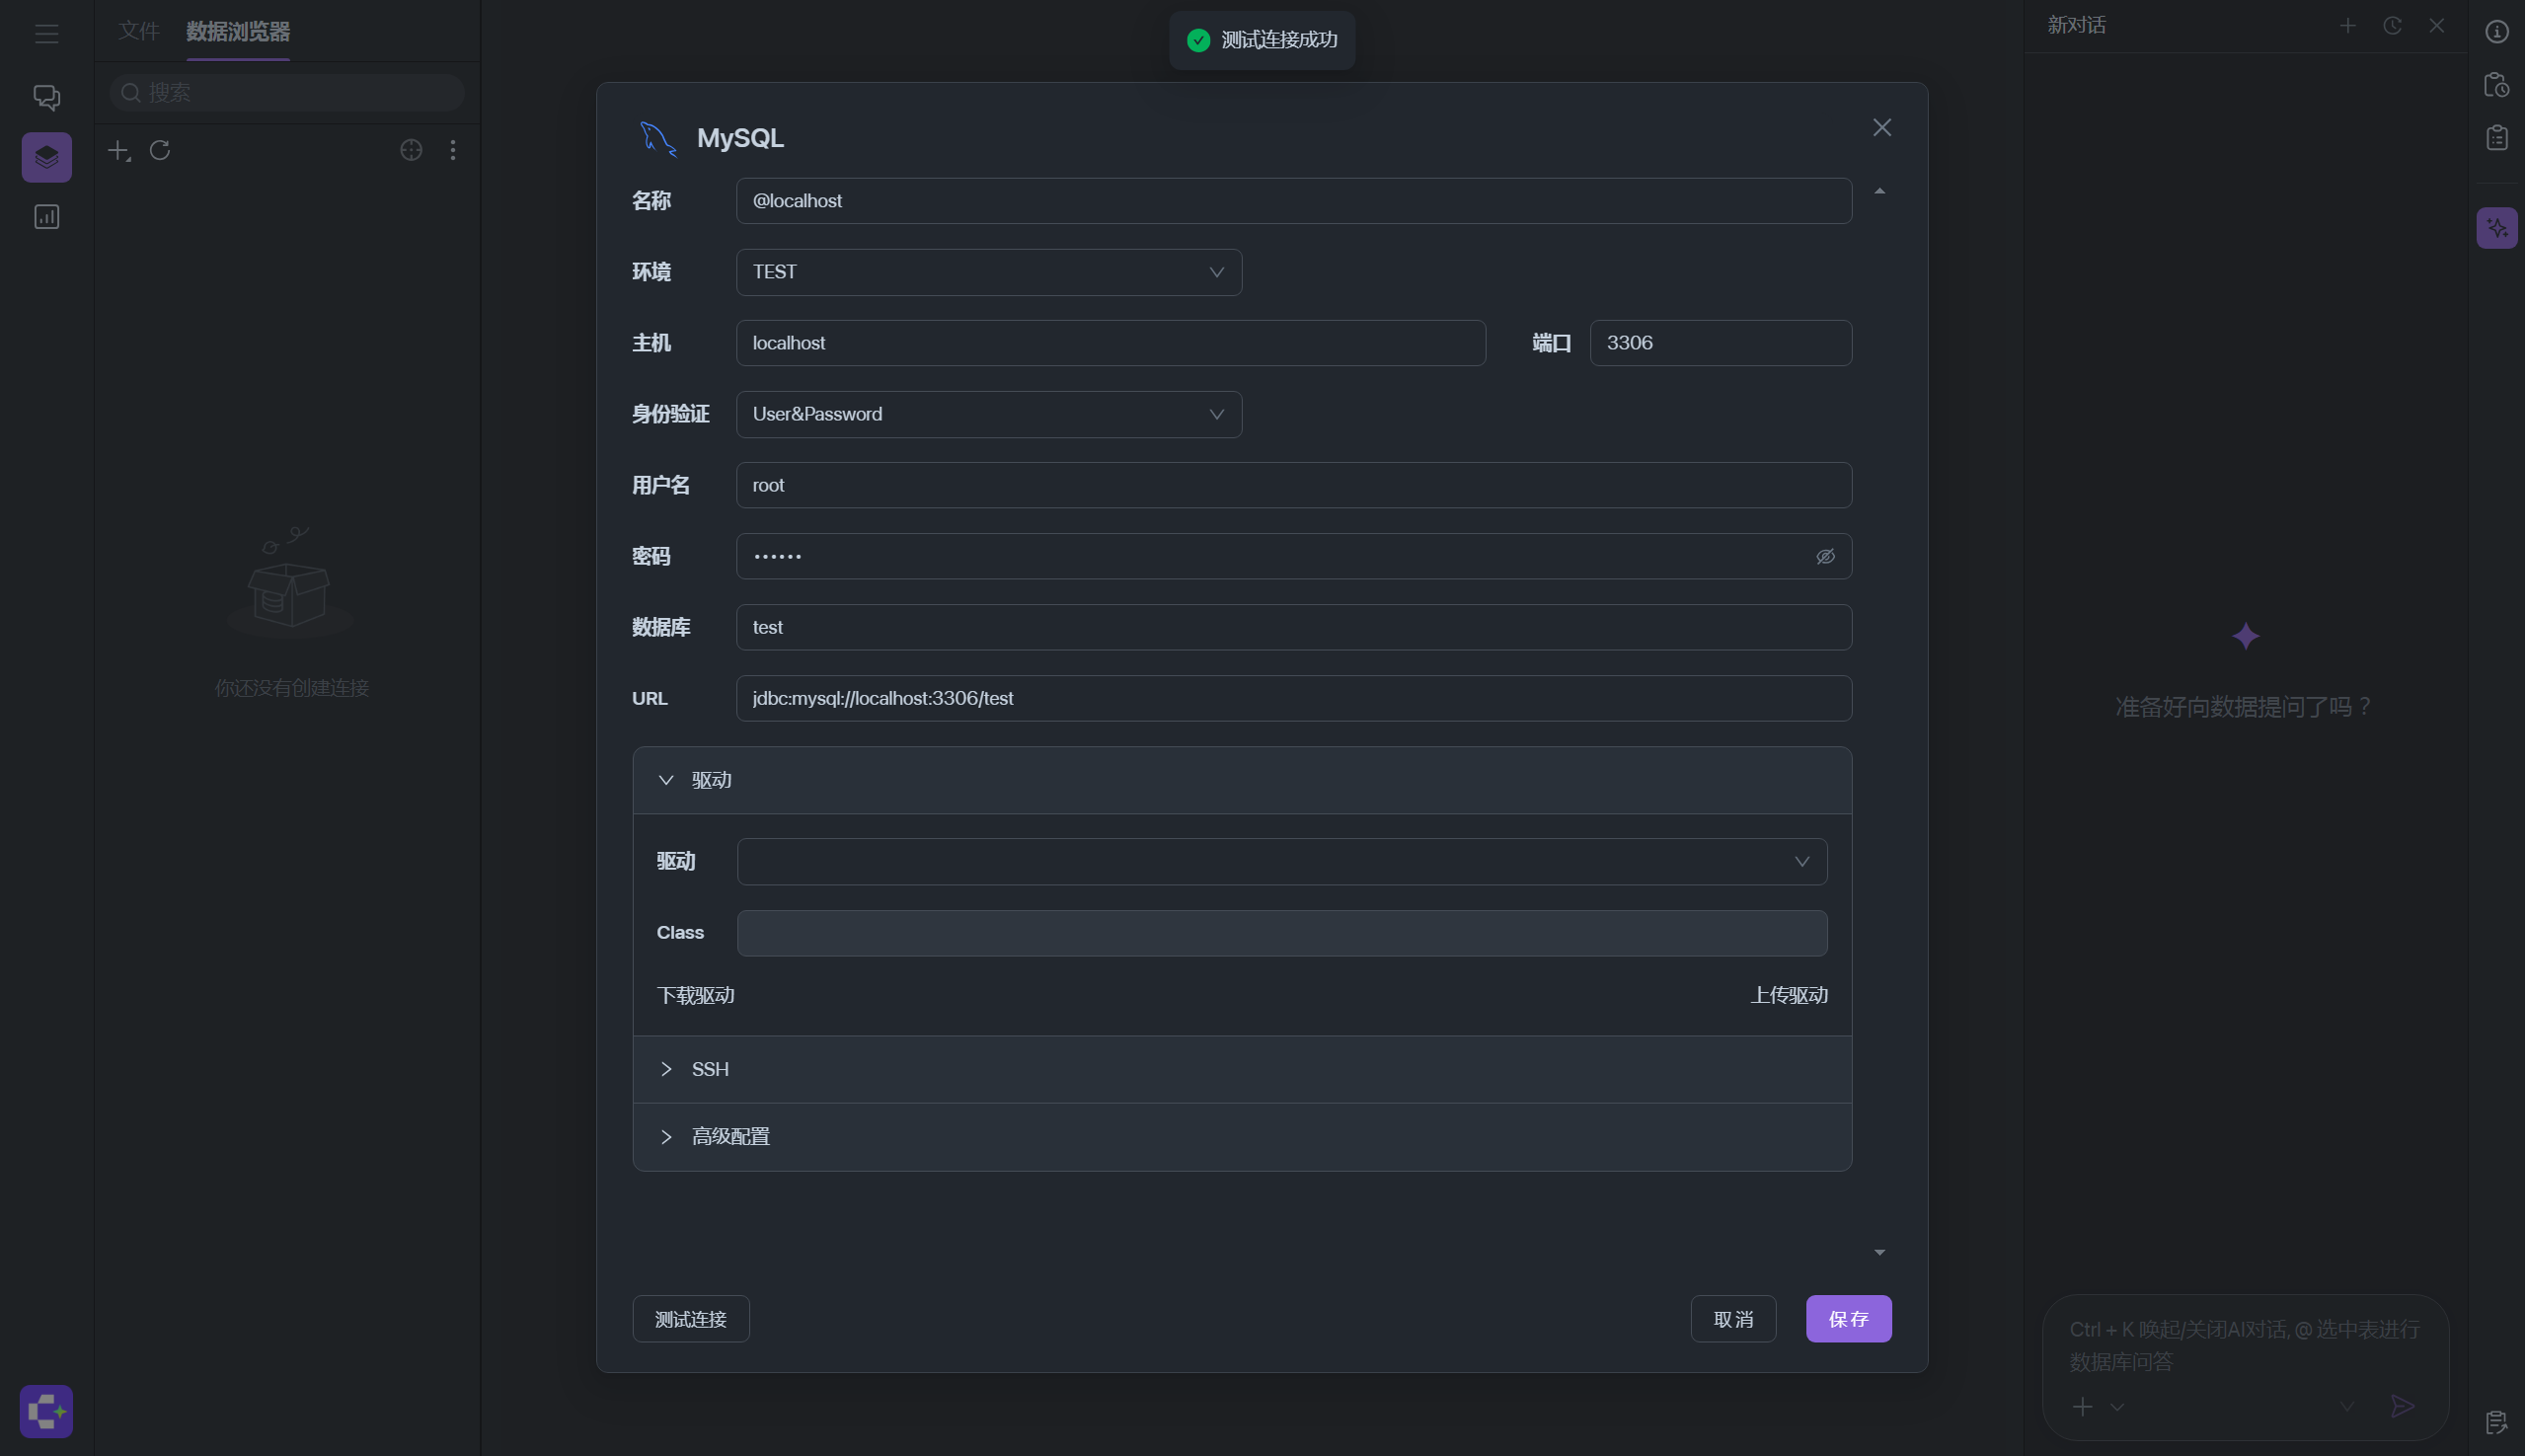Screen dimensions: 2526x1456
Task: Refresh the data browser connection list
Action: pos(160,150)
